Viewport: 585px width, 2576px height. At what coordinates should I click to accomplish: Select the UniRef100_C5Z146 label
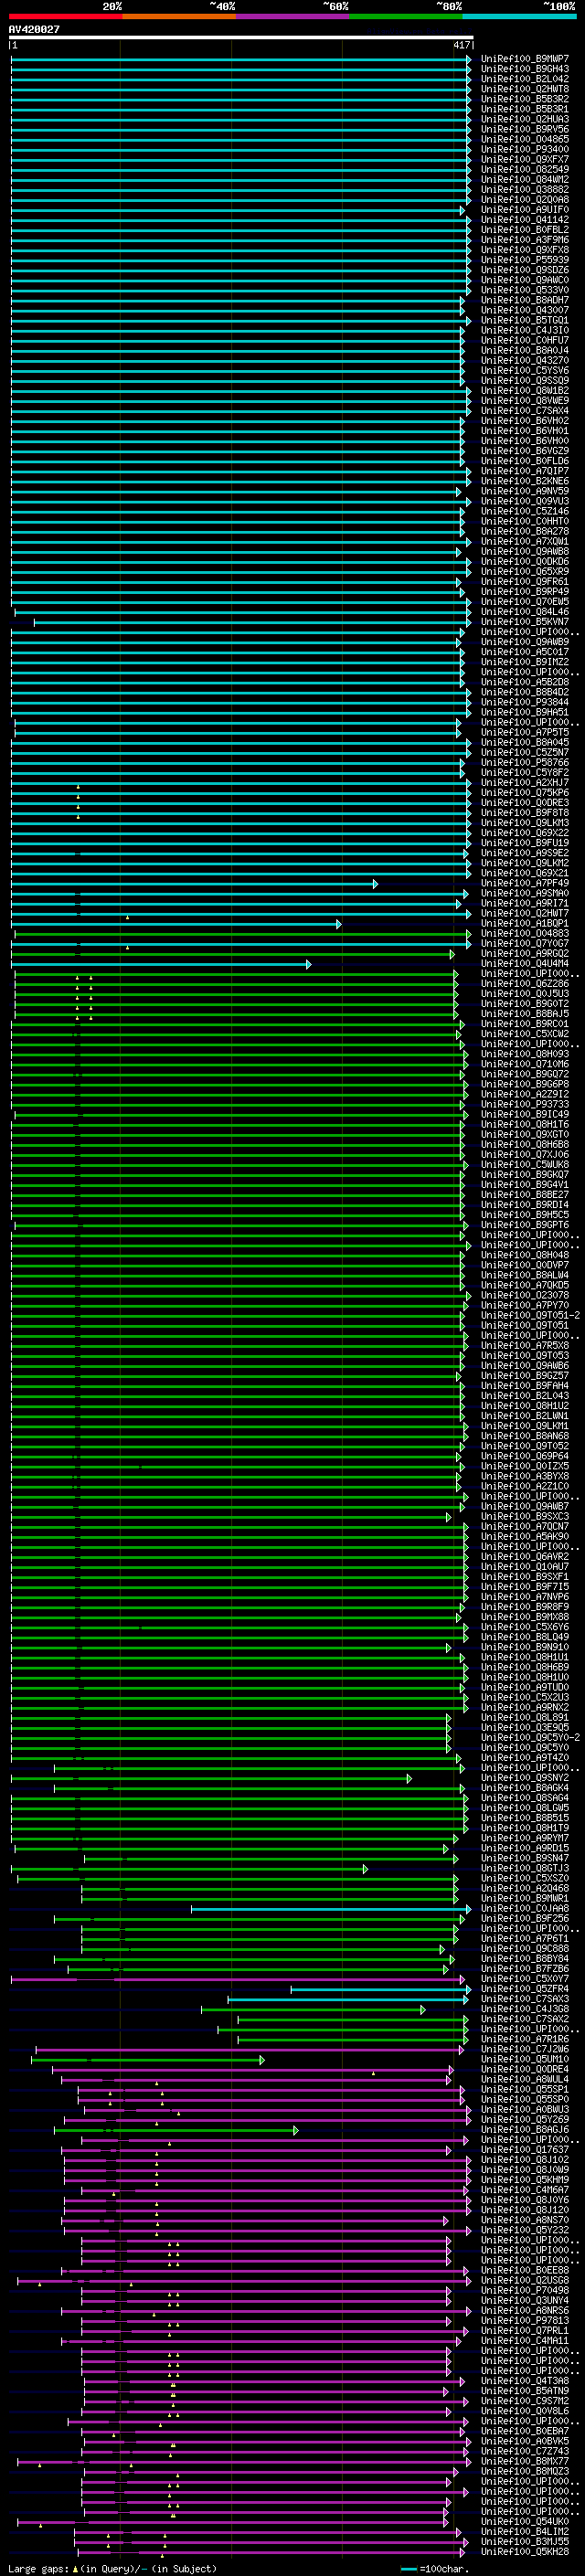[525, 511]
